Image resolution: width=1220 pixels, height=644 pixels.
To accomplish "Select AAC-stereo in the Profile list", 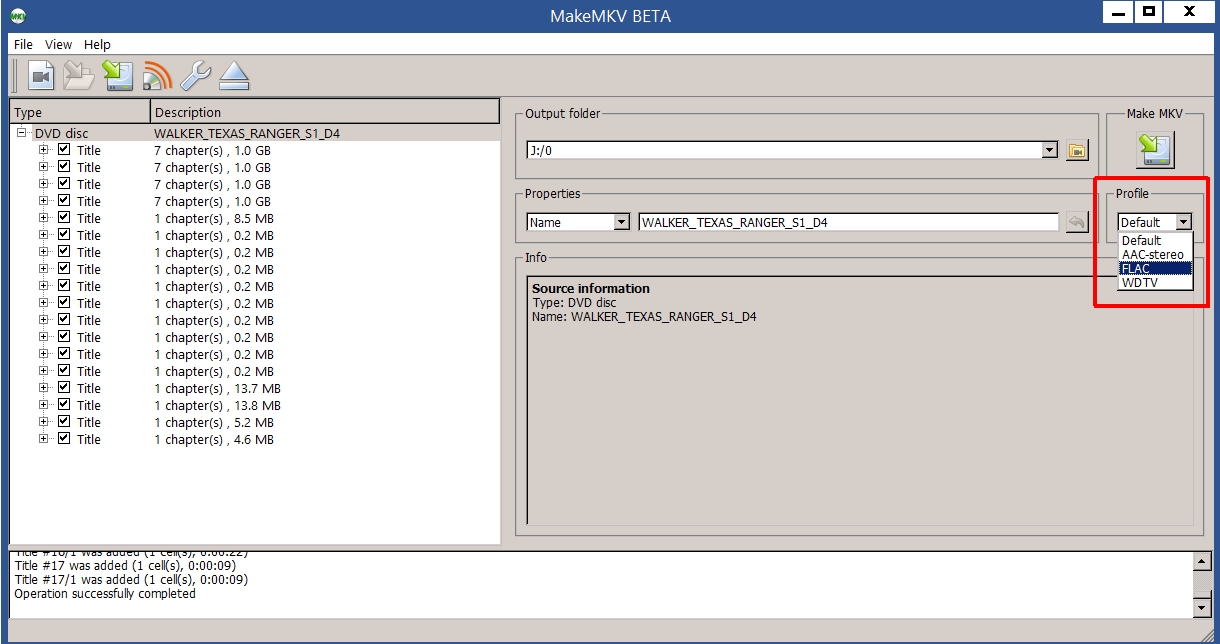I will pyautogui.click(x=1156, y=254).
